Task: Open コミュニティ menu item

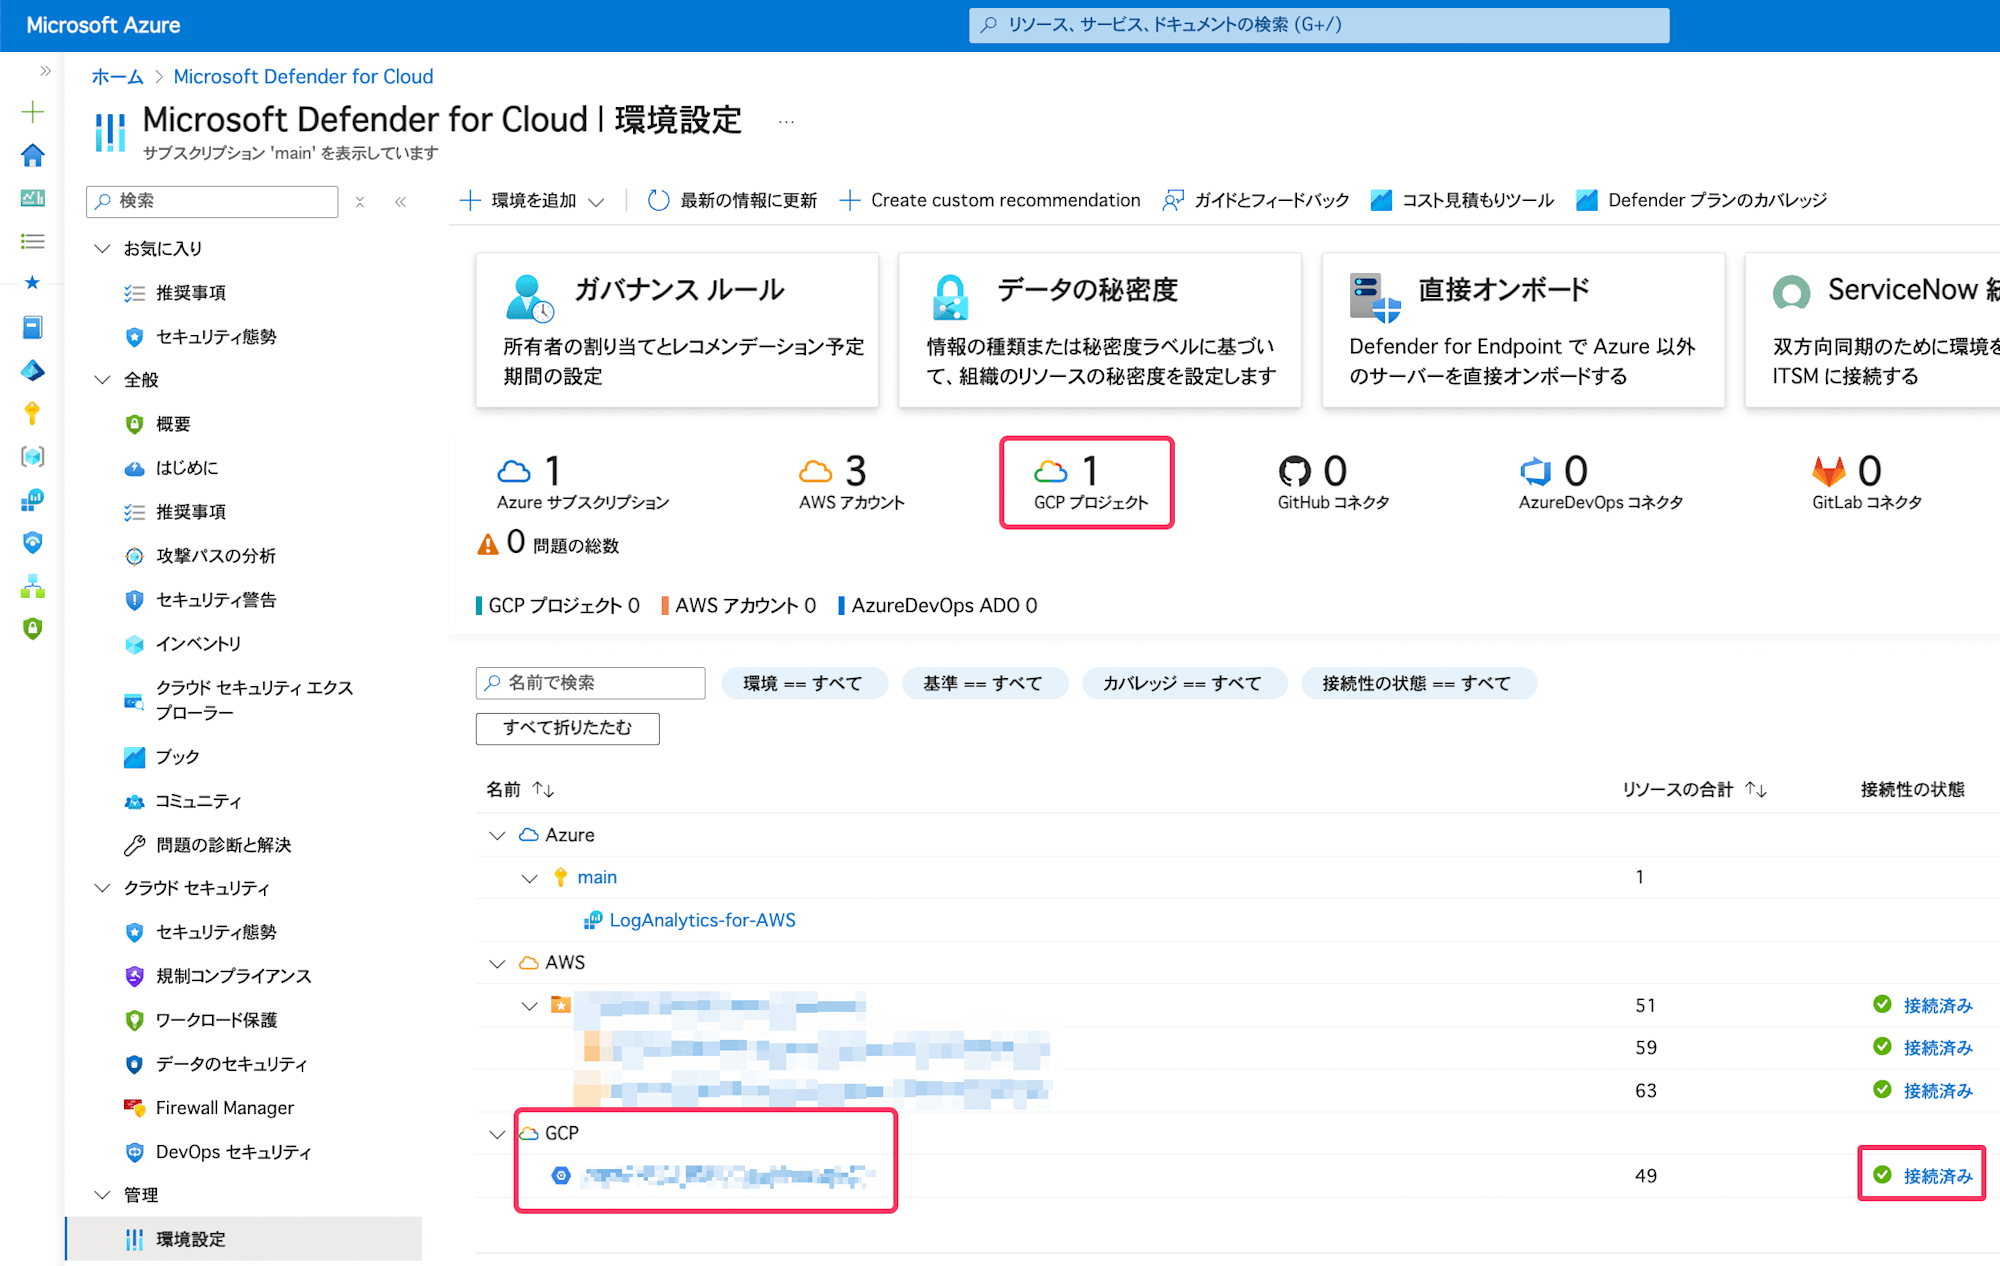Action: (198, 801)
